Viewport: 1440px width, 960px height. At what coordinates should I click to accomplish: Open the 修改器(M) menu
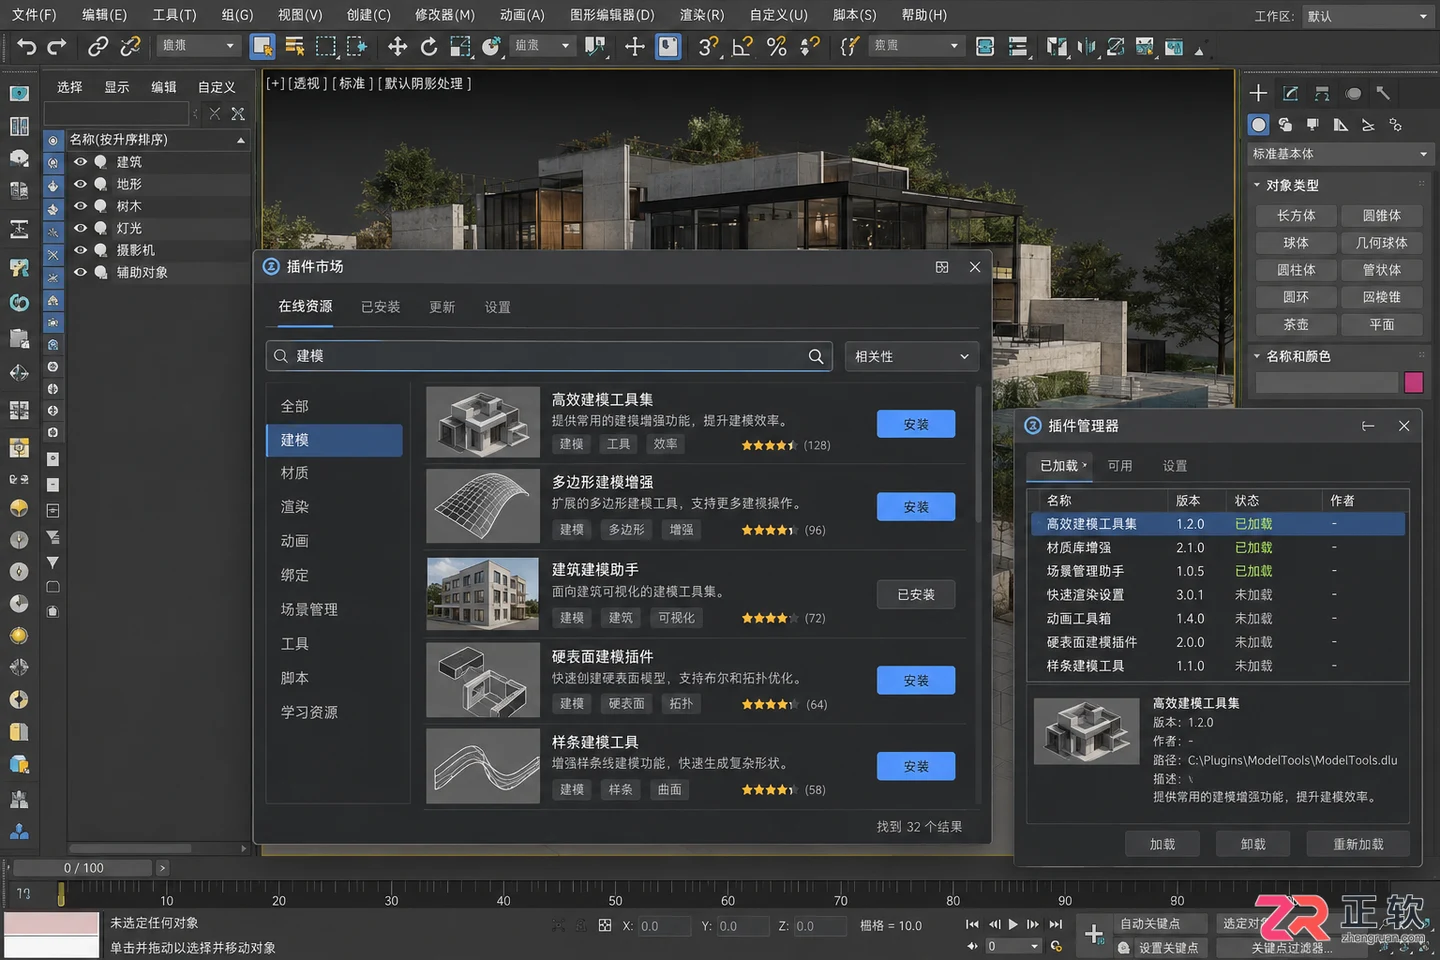coord(444,15)
